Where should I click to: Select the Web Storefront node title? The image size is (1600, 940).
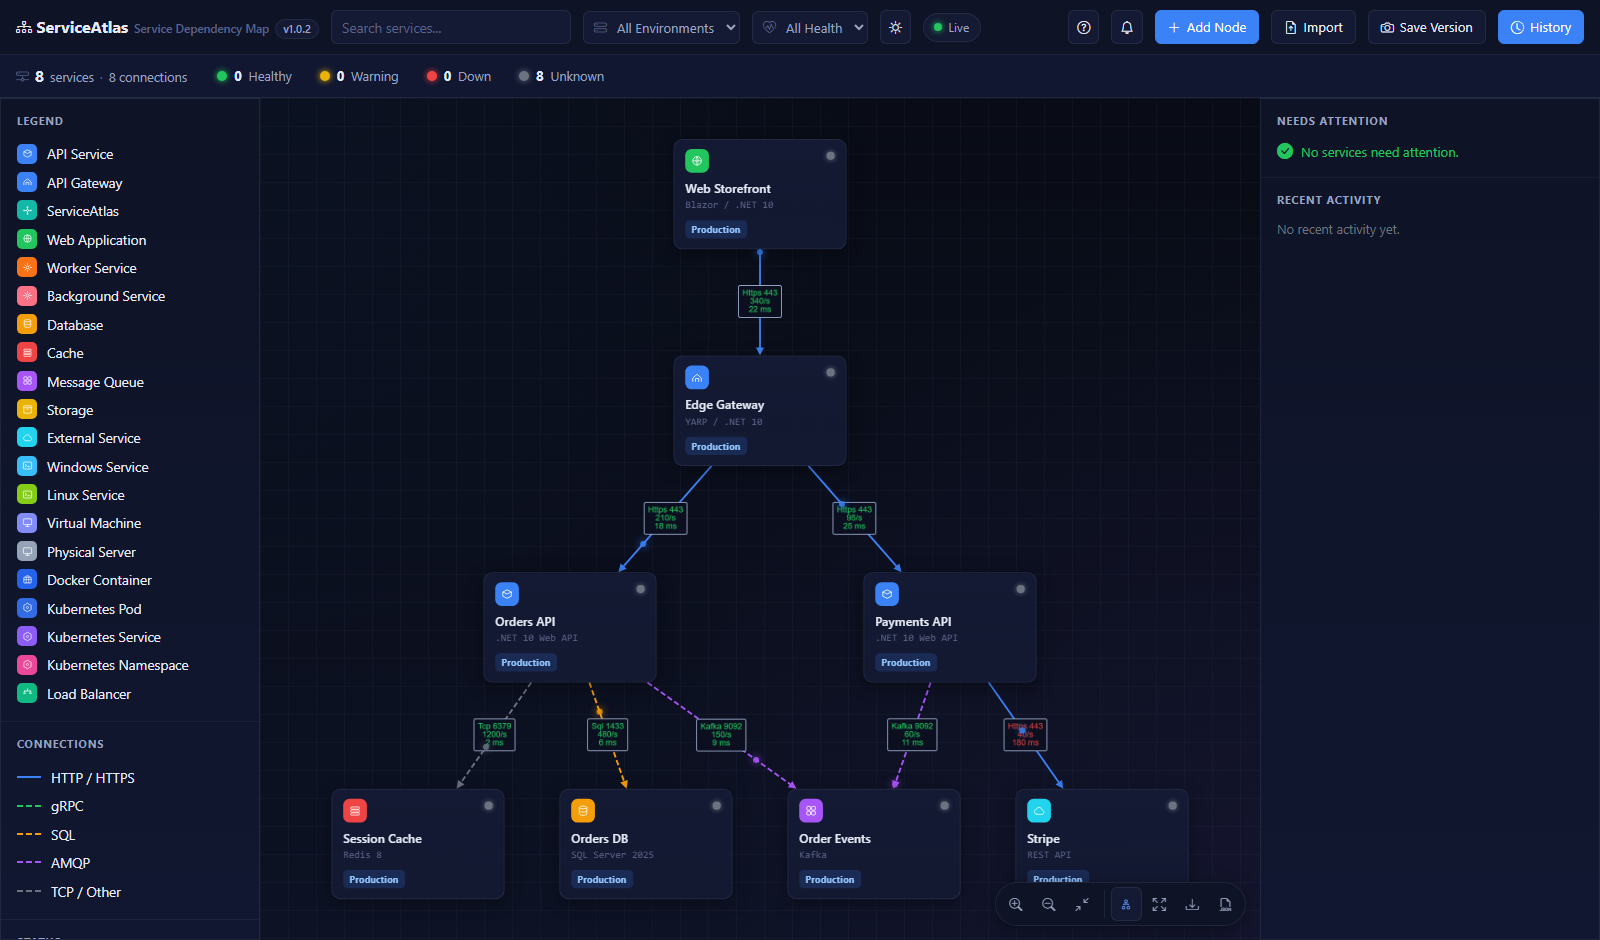point(728,189)
